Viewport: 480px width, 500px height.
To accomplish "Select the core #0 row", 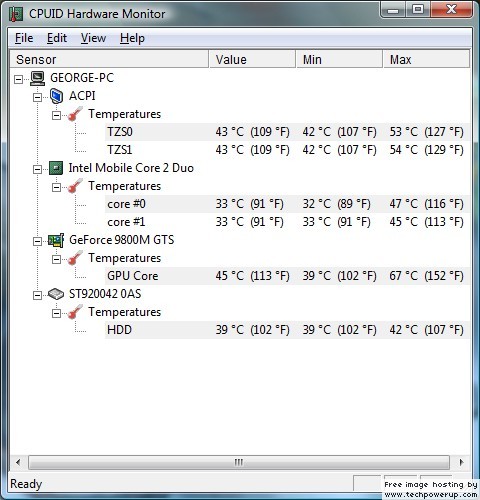I will (x=287, y=204).
